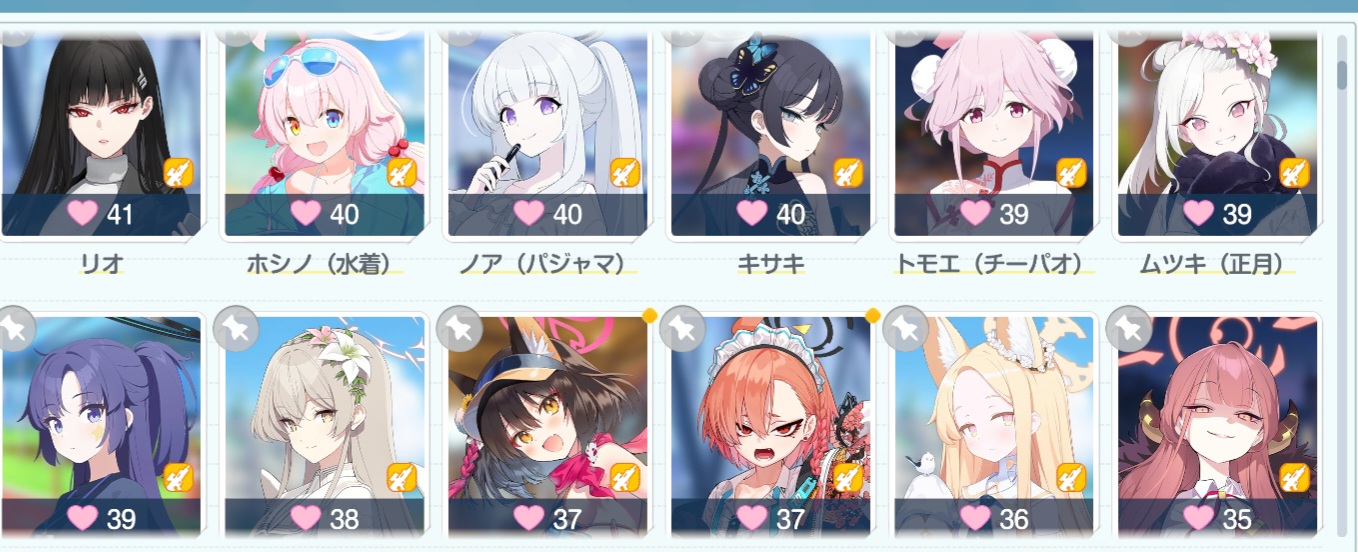Toggle pin on the fox-eared witch hat character

[460, 328]
